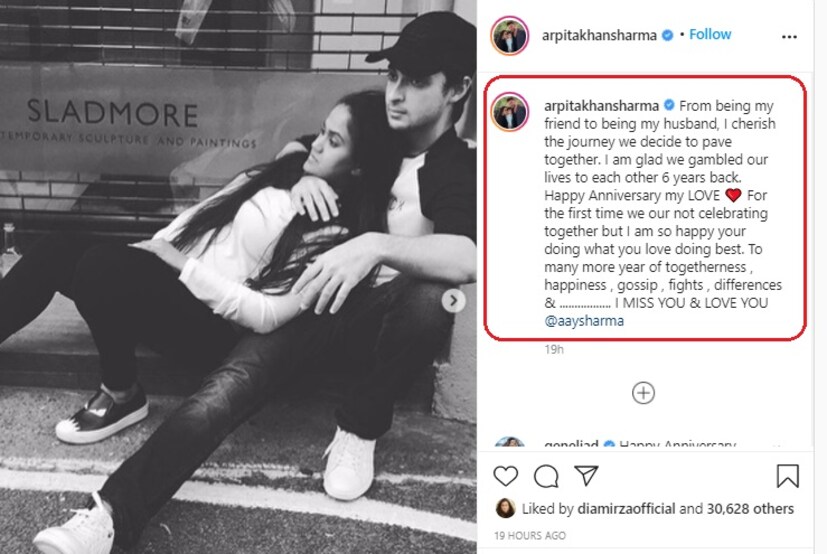The image size is (827, 554).
Task: Share the post via paper plane icon
Action: point(586,476)
